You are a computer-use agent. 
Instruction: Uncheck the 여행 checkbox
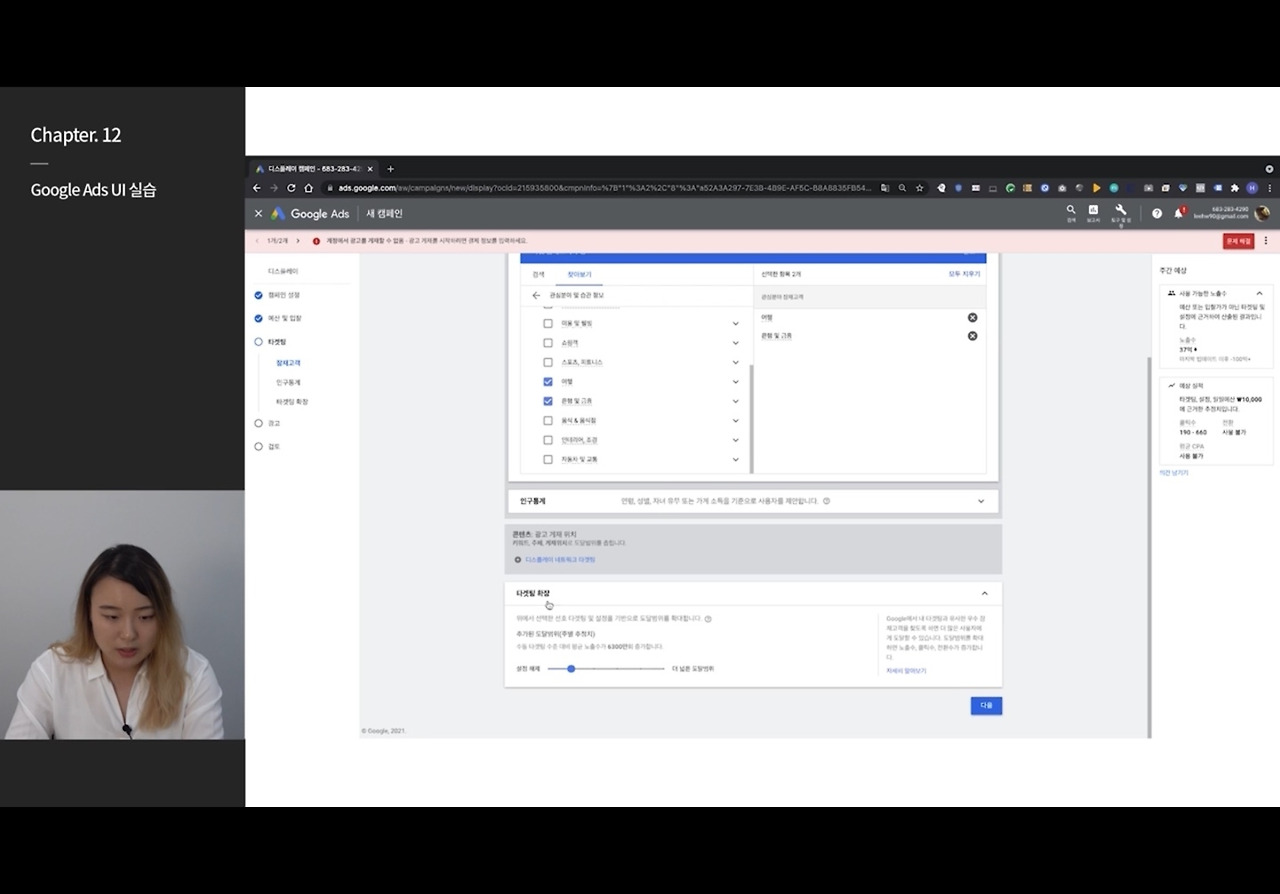tap(548, 382)
